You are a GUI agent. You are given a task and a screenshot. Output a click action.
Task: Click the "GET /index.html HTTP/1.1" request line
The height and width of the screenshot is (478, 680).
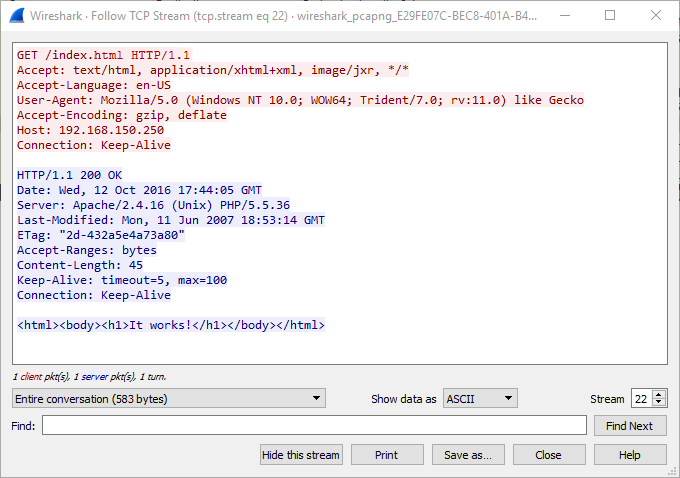[104, 55]
